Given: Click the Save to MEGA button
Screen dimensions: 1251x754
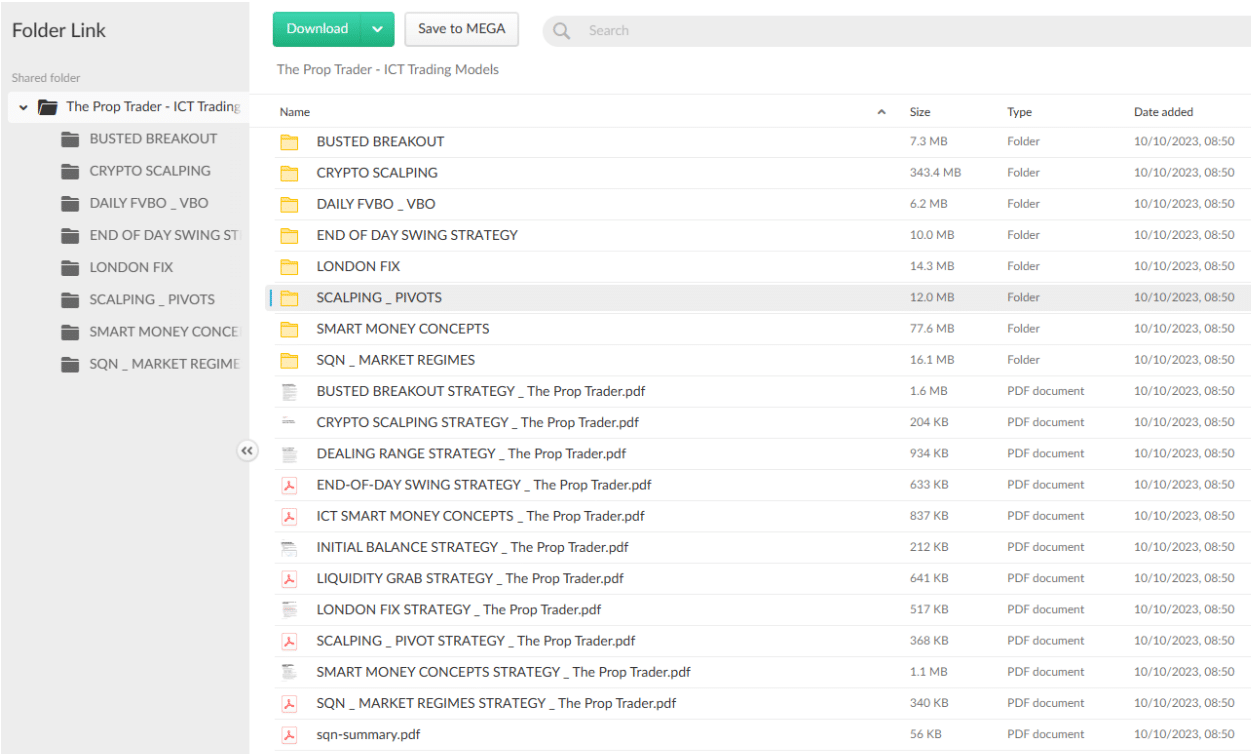Looking at the screenshot, I should point(461,30).
